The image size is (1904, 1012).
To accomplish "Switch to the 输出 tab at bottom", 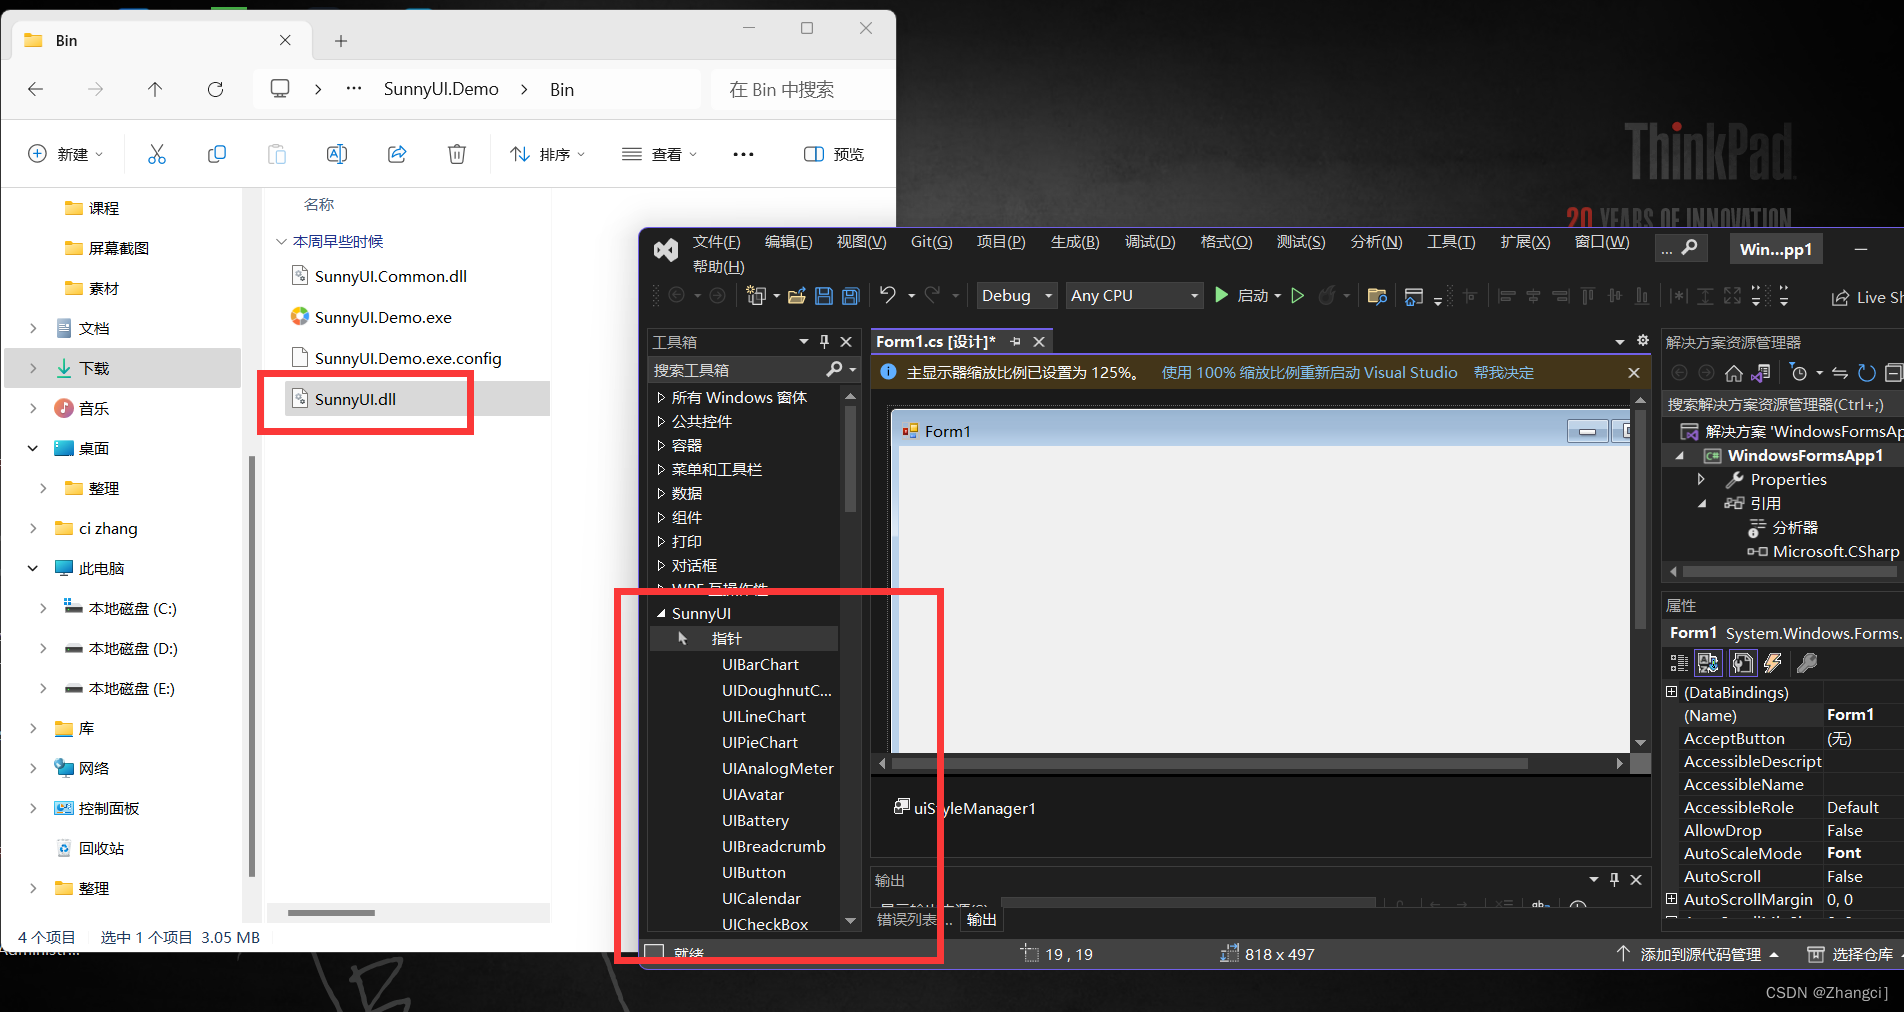I will (x=981, y=920).
